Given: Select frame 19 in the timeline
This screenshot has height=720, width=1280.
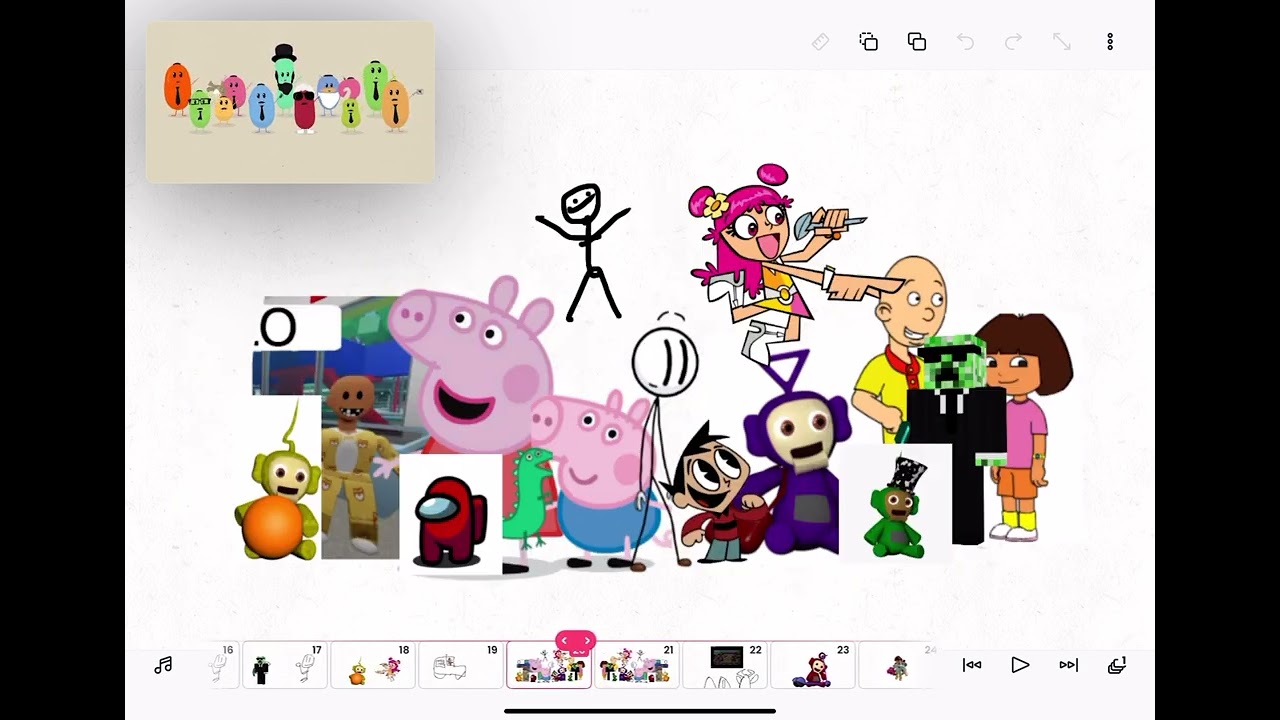Looking at the screenshot, I should coord(460,665).
